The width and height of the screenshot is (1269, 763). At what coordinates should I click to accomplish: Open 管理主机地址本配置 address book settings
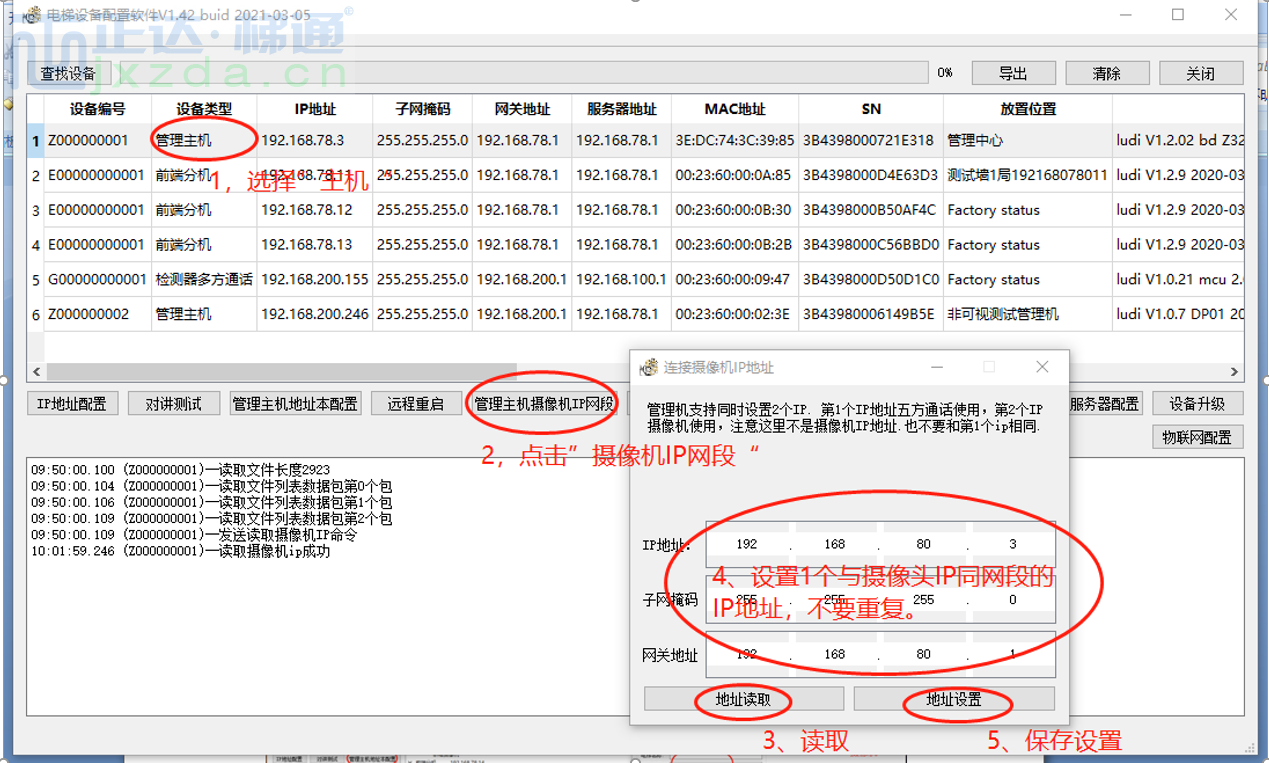(295, 403)
